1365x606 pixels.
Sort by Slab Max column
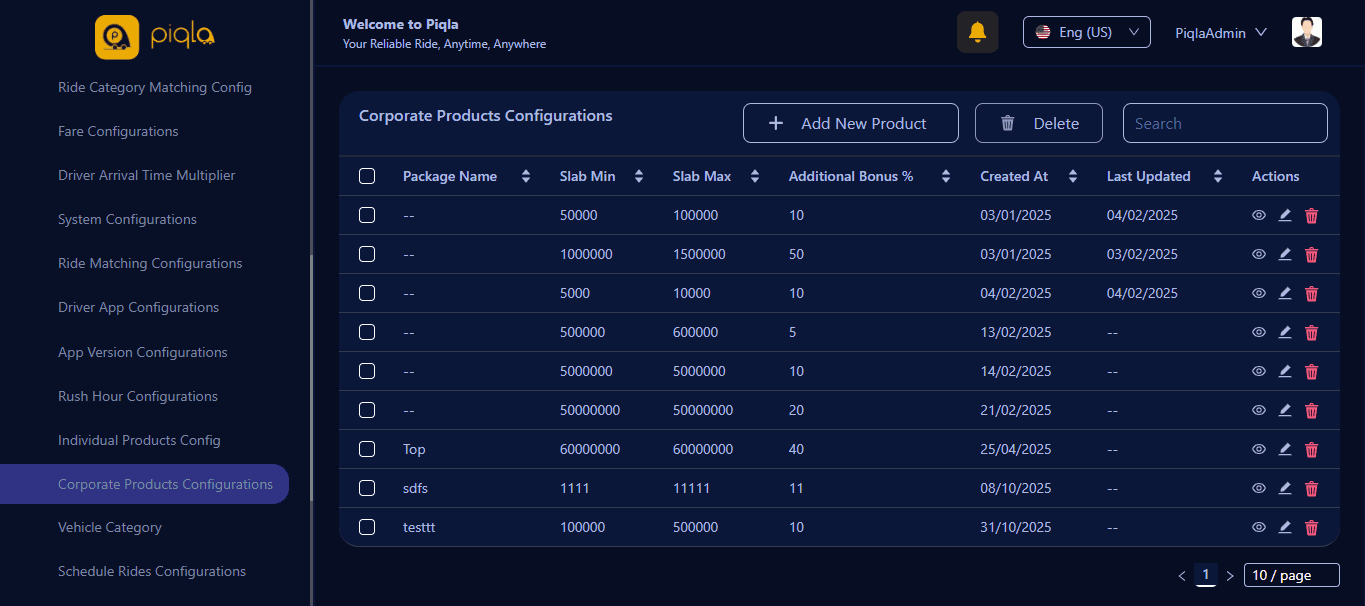click(755, 176)
